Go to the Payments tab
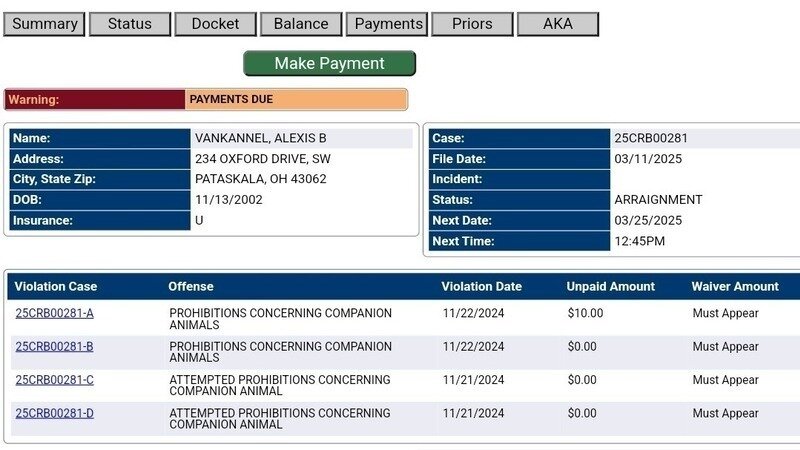The image size is (800, 450). tap(387, 24)
